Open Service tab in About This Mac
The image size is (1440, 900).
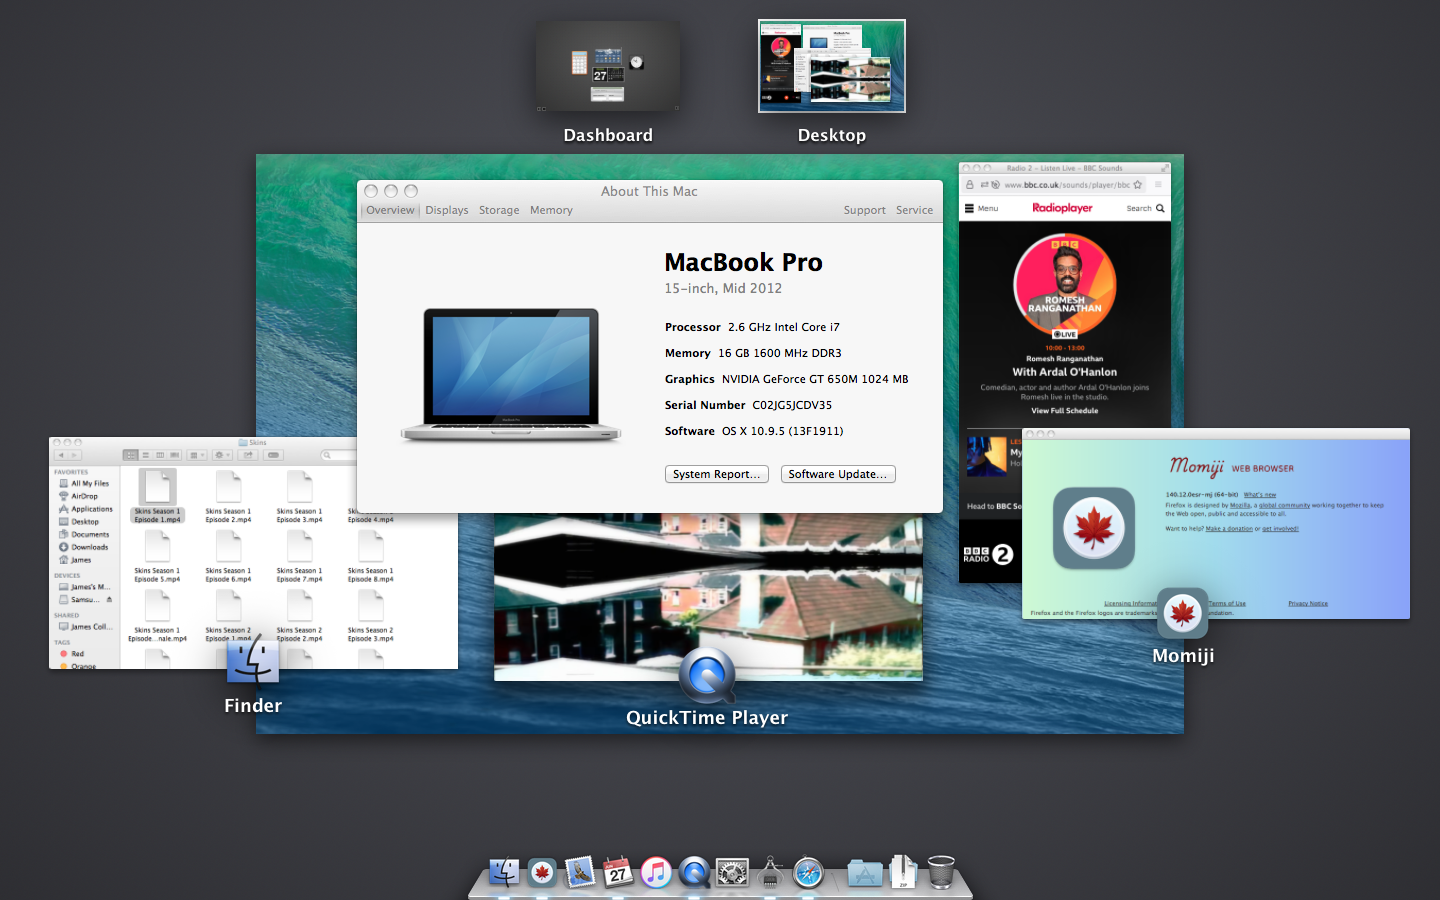pyautogui.click(x=915, y=210)
